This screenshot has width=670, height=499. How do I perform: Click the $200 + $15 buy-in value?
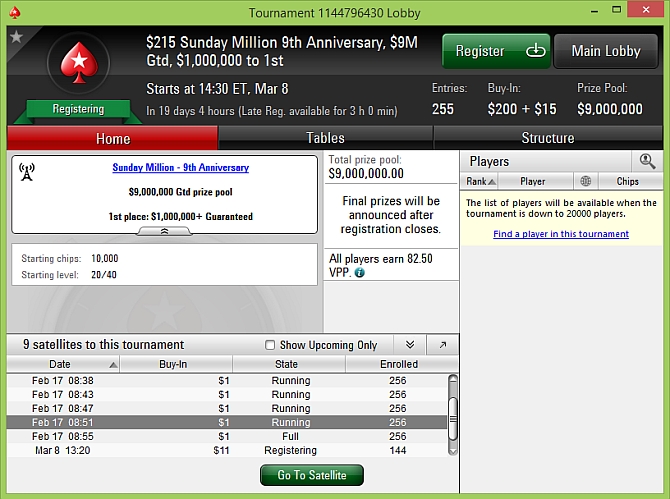coord(522,109)
